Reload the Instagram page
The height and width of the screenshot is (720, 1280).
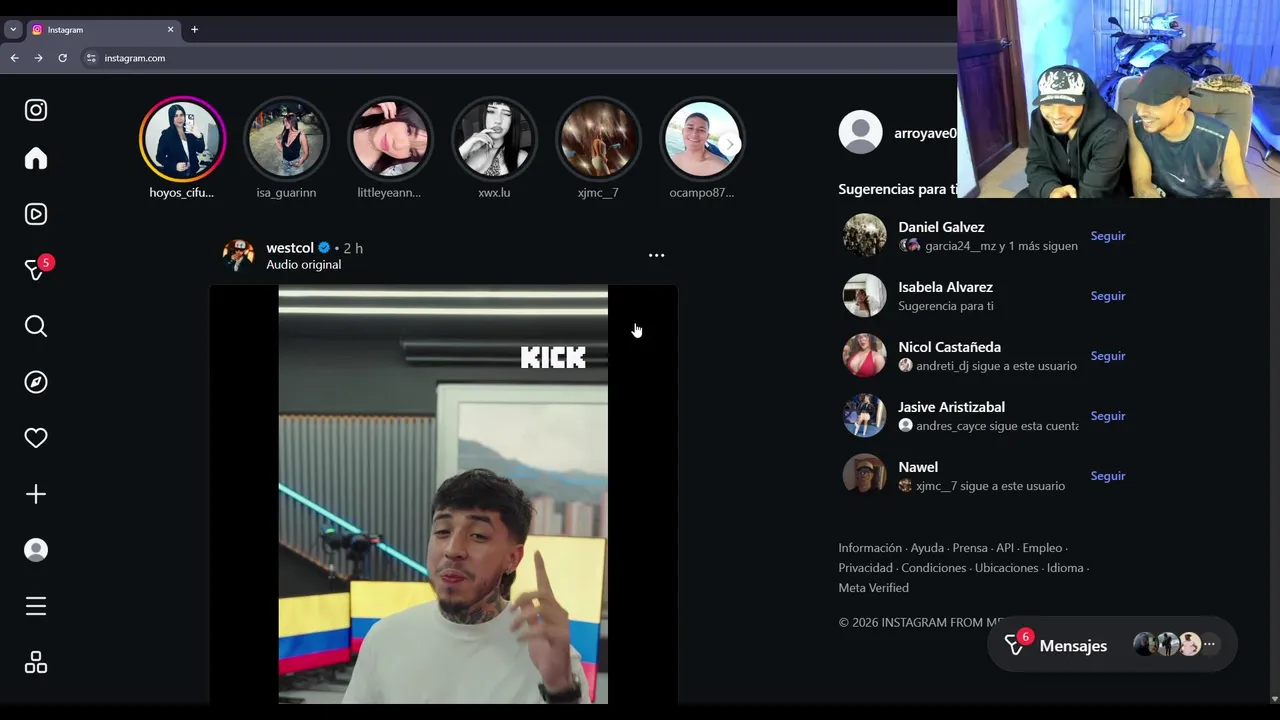click(62, 58)
